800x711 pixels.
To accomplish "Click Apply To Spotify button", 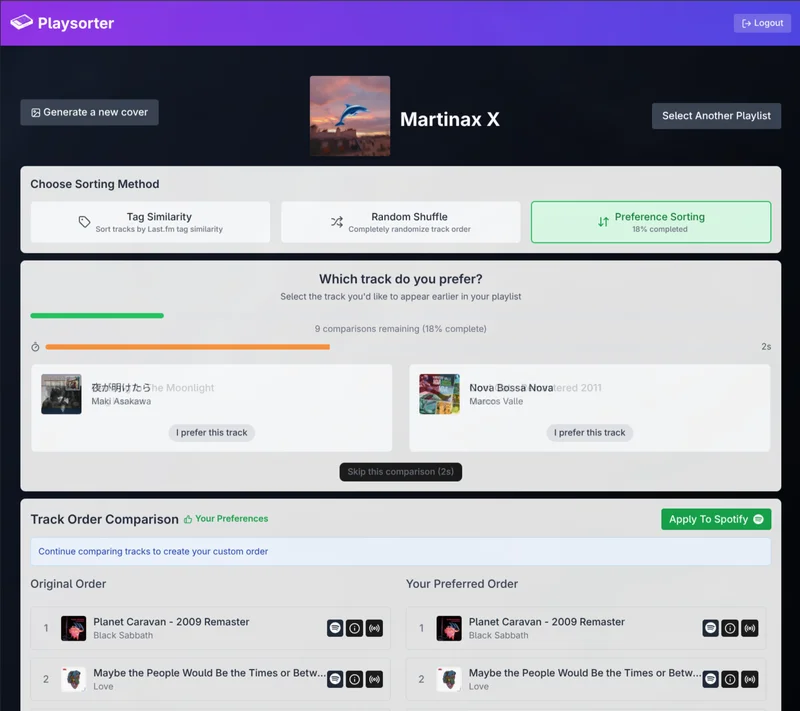I will point(716,519).
